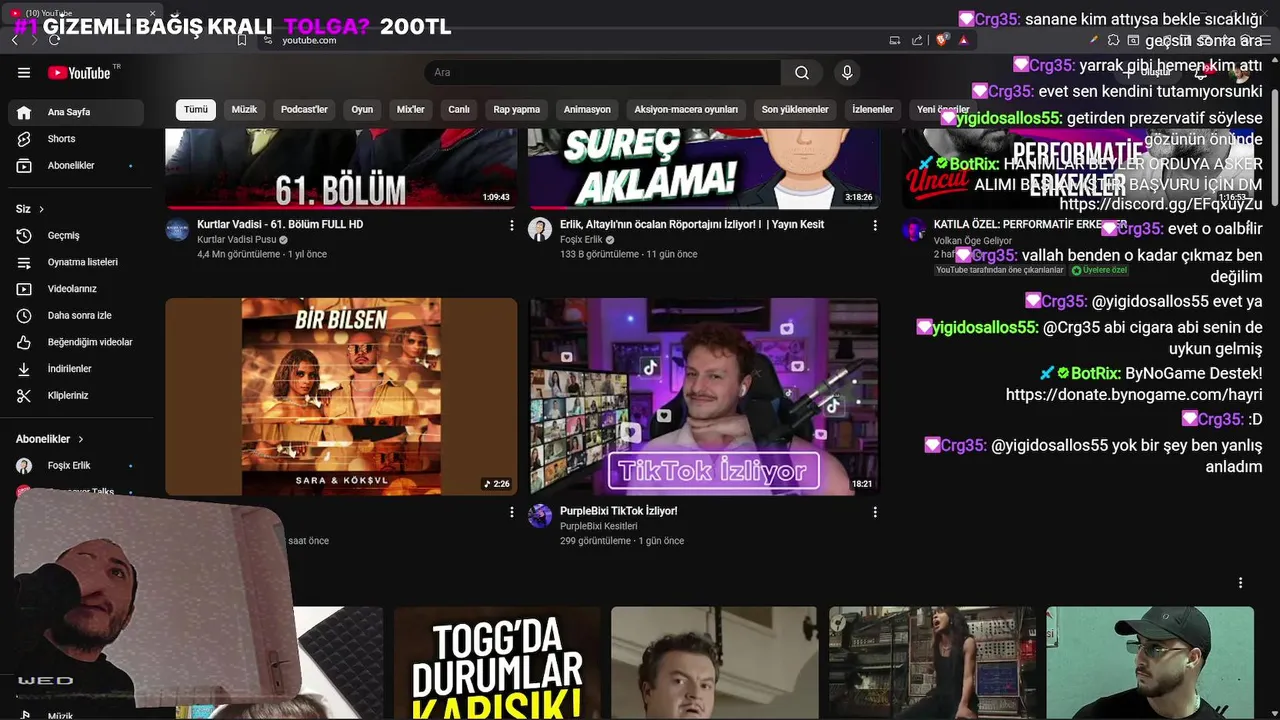Open short with man in black cap
The height and width of the screenshot is (720, 1280).
(x=1150, y=662)
